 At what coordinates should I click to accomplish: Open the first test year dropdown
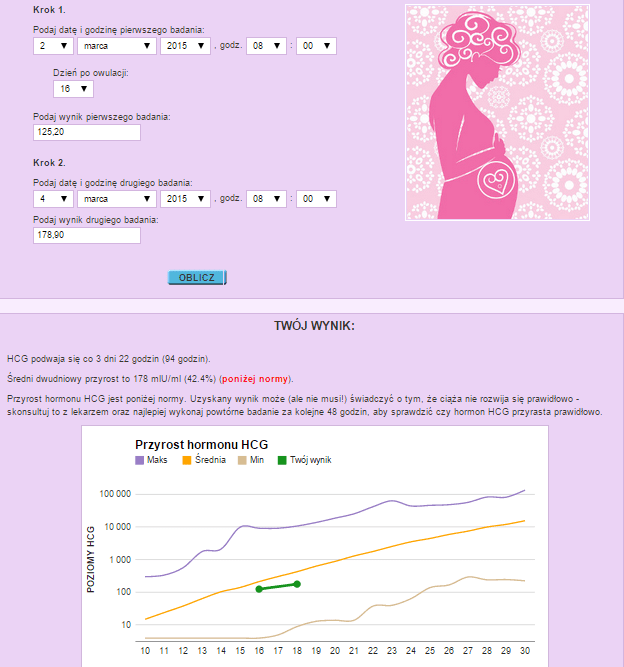click(185, 45)
